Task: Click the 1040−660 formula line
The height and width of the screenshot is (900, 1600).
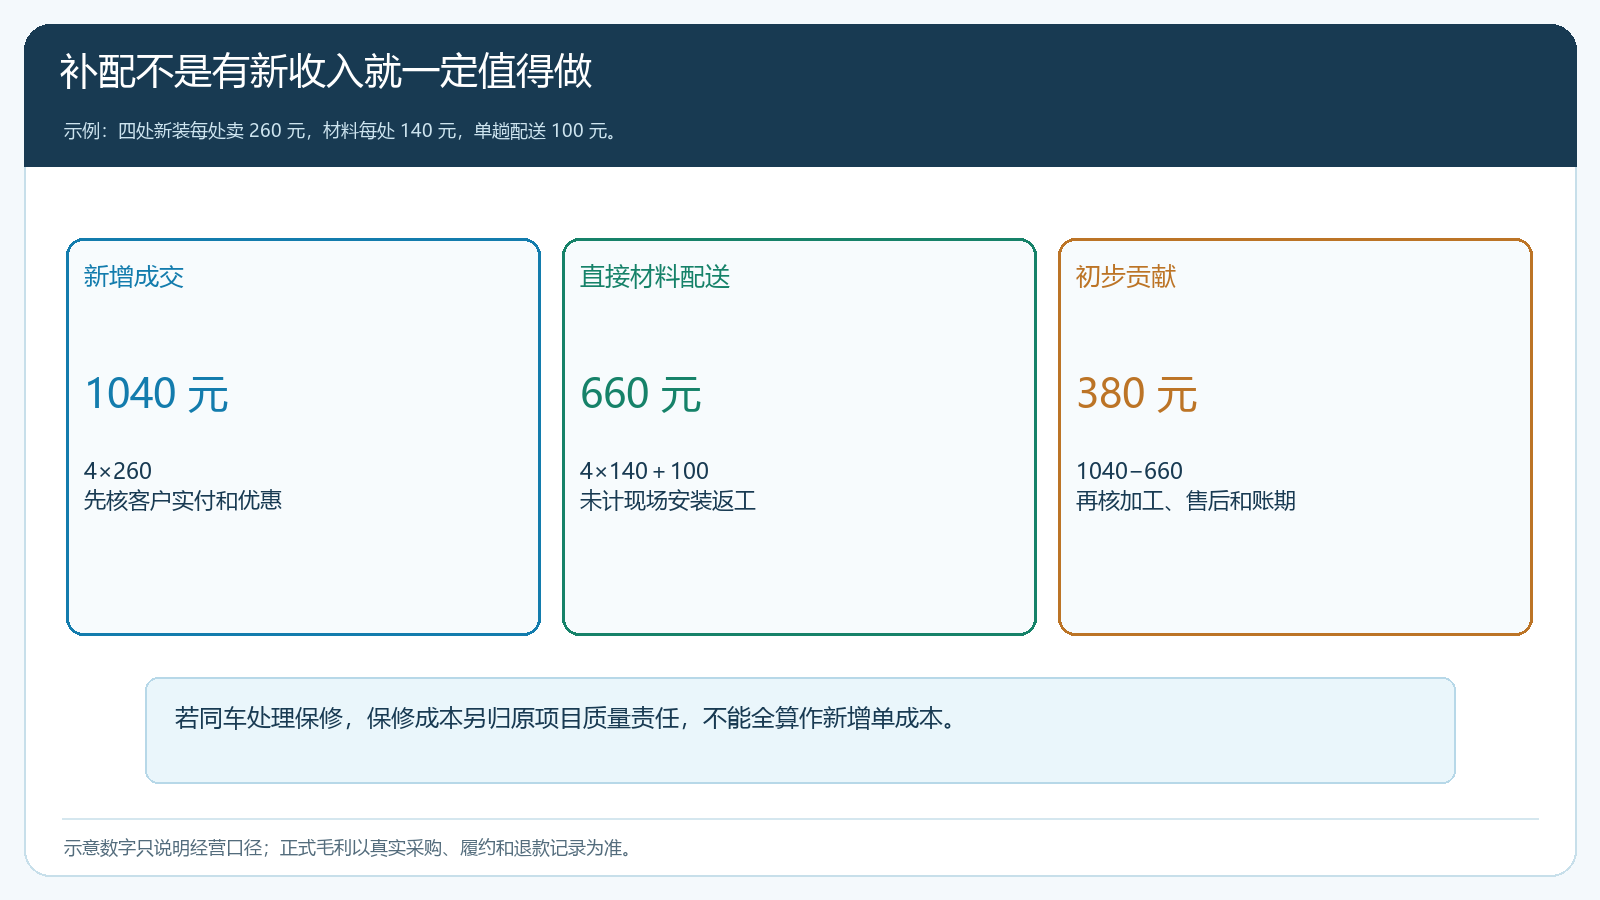Action: coord(1129,471)
